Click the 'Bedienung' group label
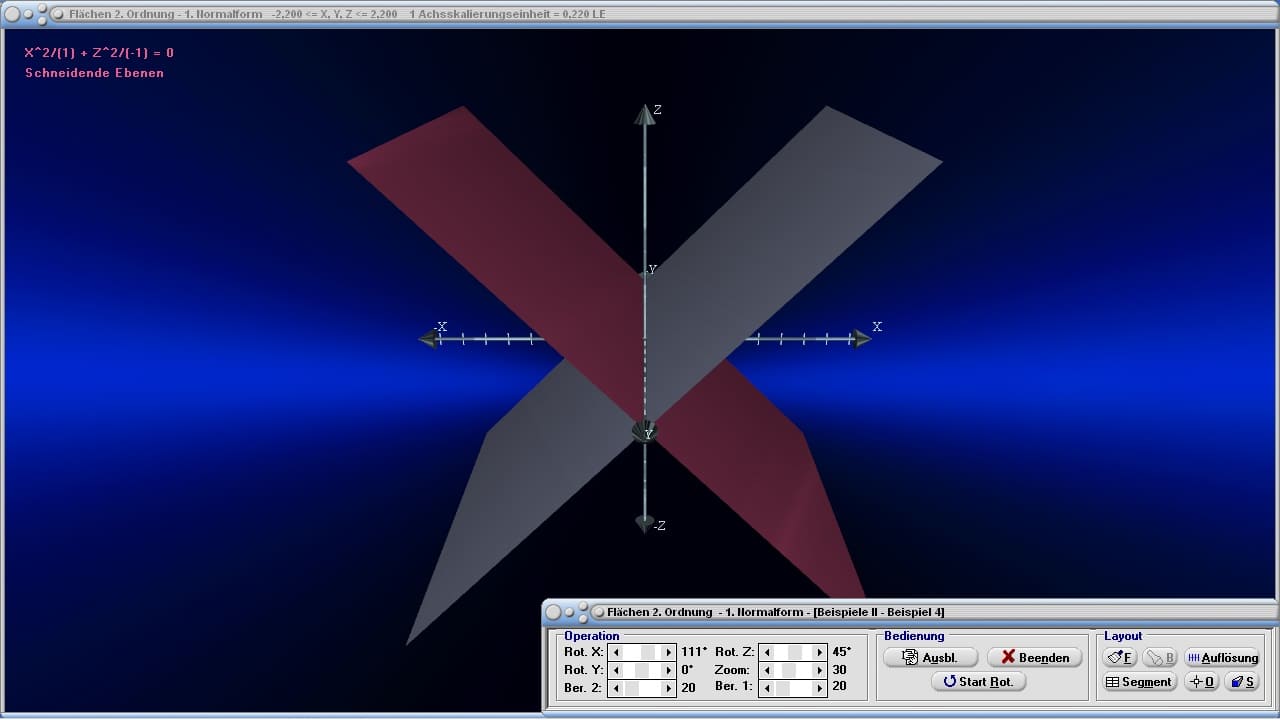This screenshot has height=720, width=1280. [x=914, y=636]
